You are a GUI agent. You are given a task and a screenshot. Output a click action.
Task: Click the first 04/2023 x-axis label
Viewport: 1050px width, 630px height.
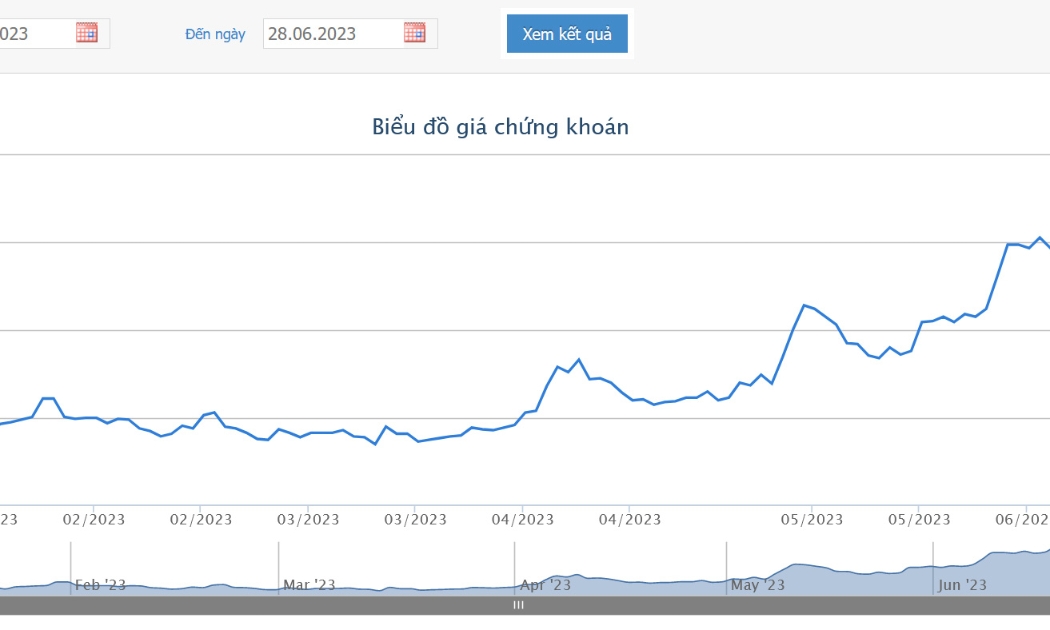coord(522,520)
